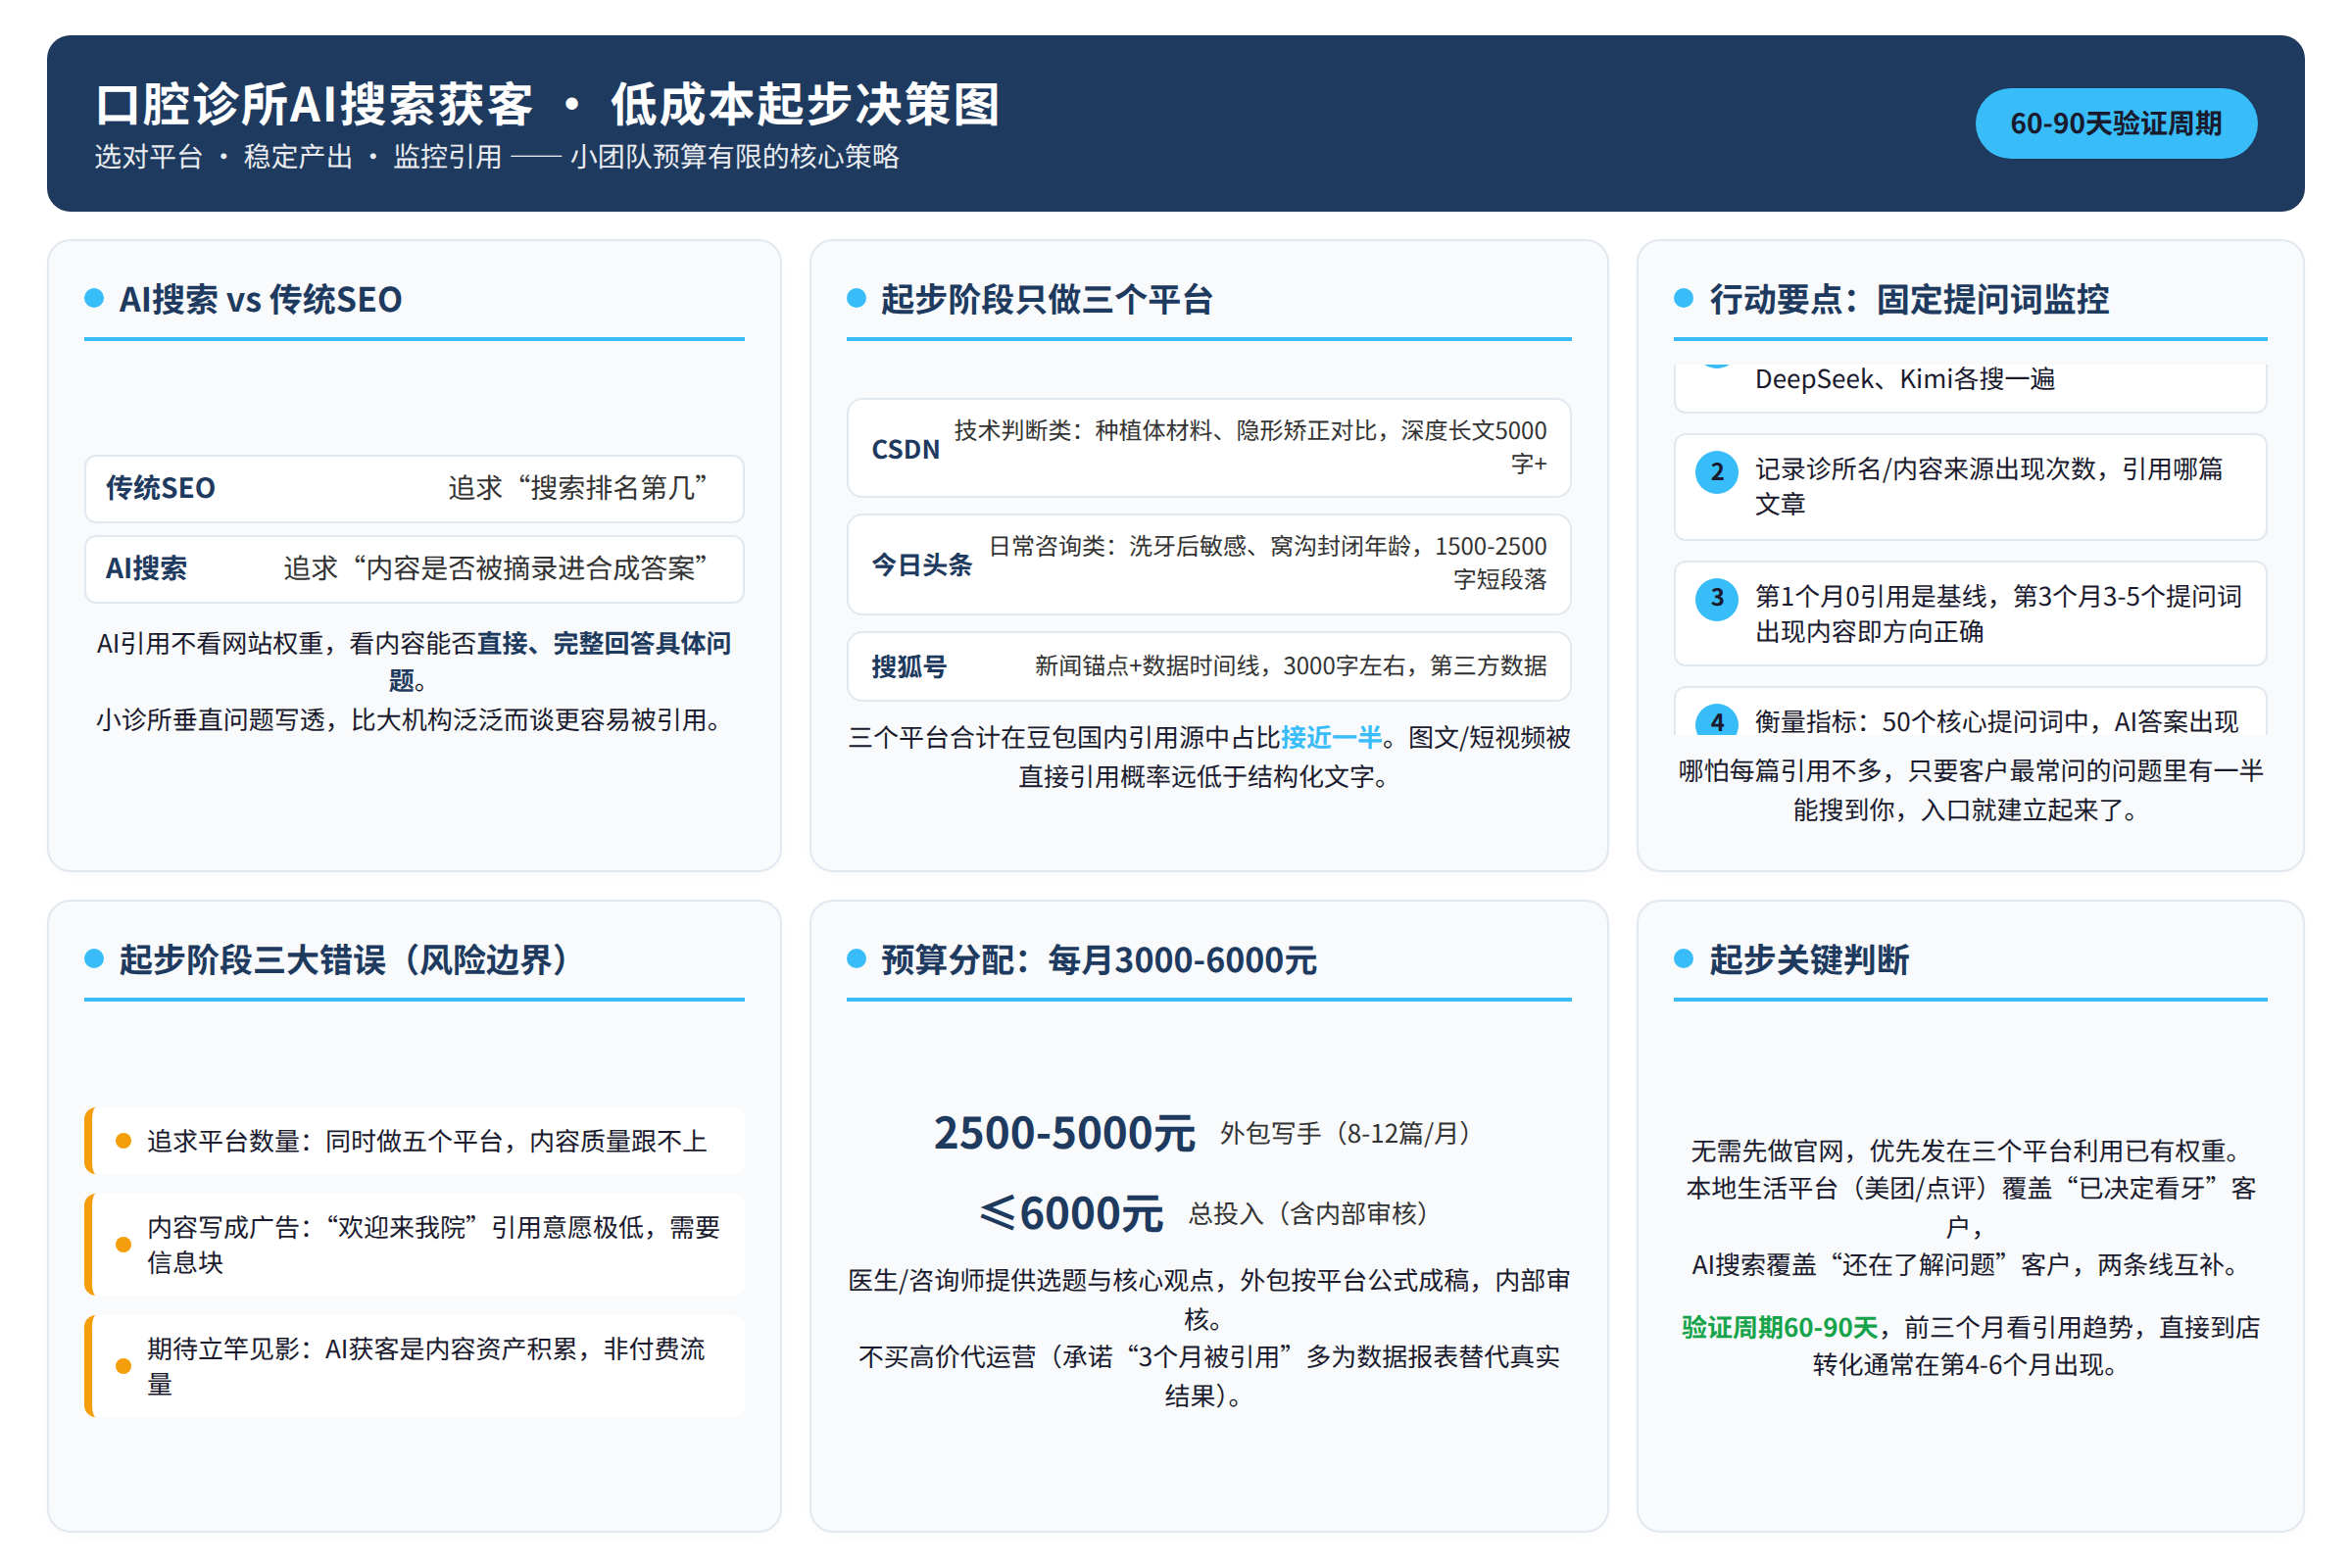The width and height of the screenshot is (2352, 1568).
Task: Select the 今日头条 platform row
Action: coord(1208,564)
